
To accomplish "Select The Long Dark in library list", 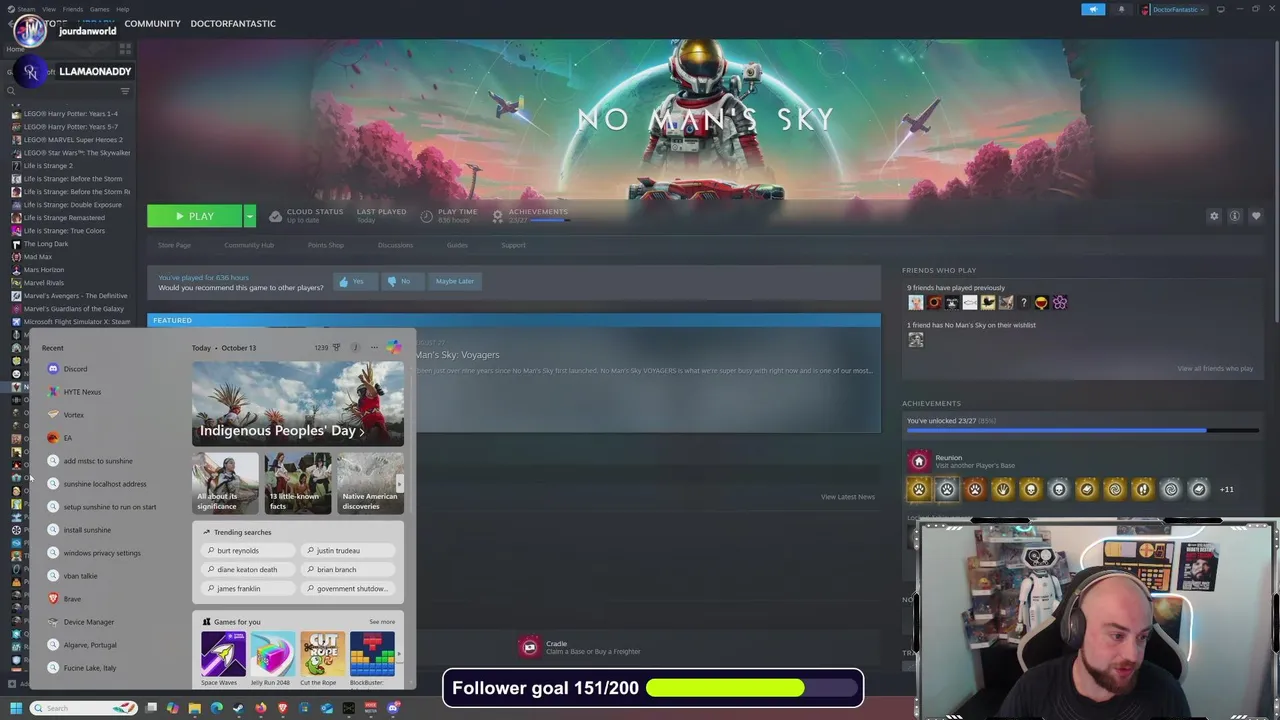I will [46, 244].
